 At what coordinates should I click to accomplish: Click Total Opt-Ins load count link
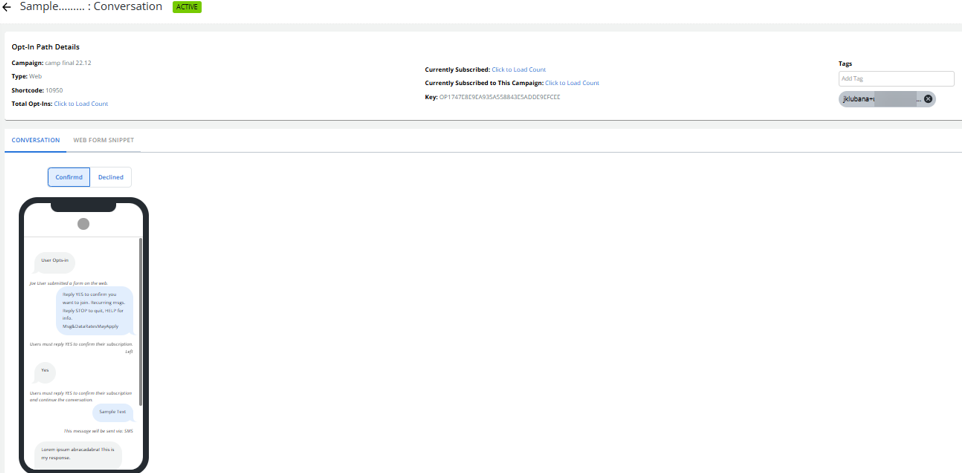[x=81, y=104]
